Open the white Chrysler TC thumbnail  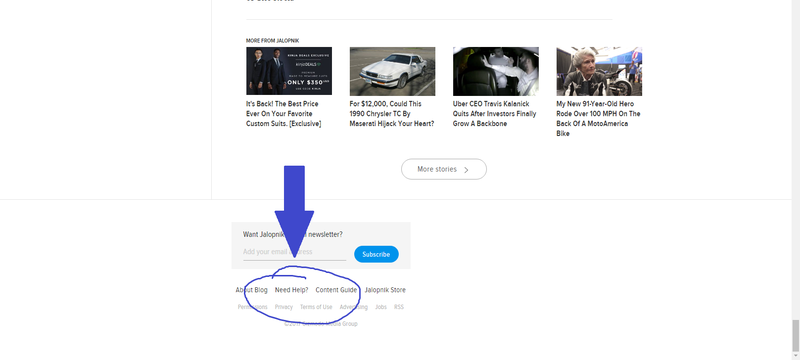click(x=392, y=71)
